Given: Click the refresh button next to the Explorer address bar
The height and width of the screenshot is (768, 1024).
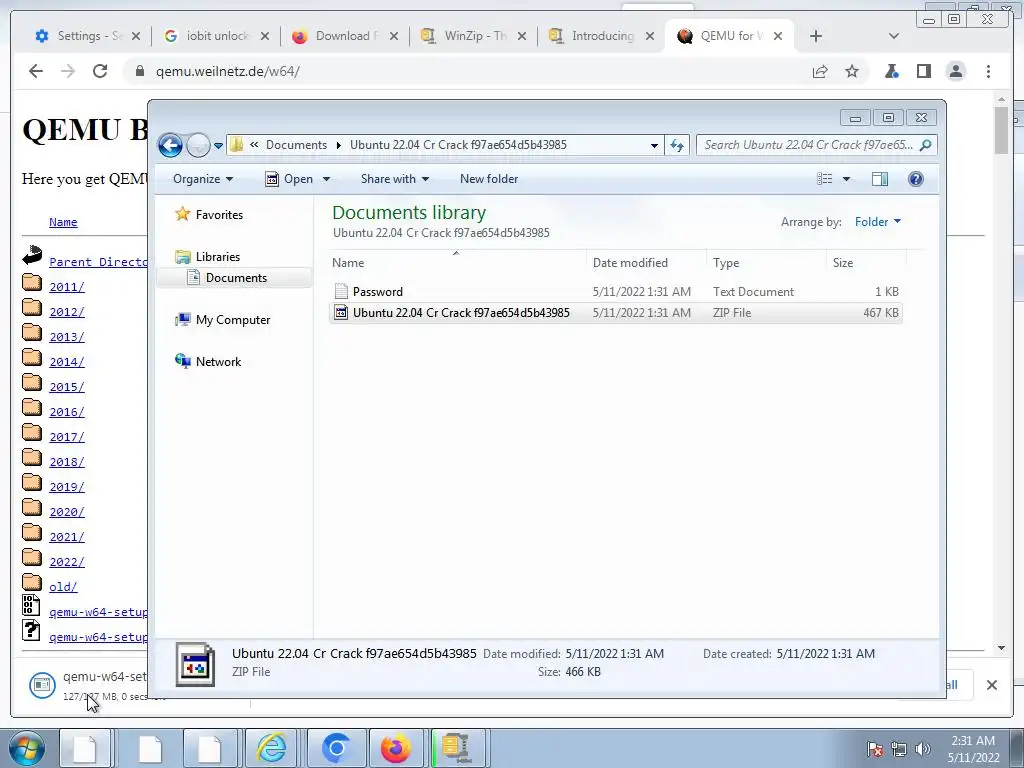Looking at the screenshot, I should pos(677,145).
